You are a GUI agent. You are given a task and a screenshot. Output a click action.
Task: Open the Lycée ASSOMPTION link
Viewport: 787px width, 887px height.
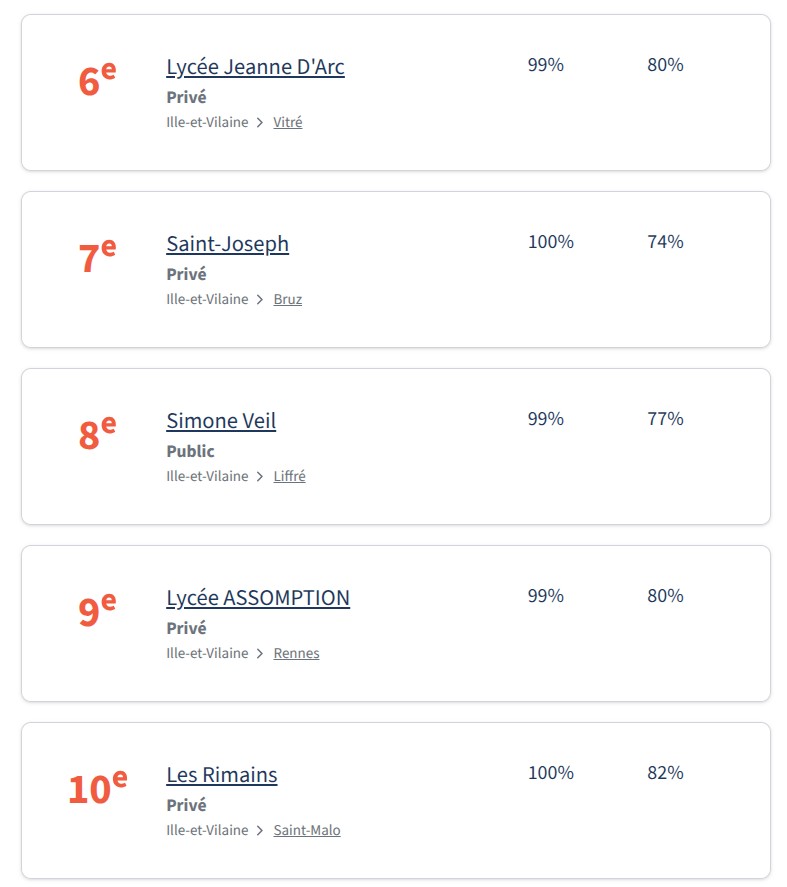coord(258,598)
